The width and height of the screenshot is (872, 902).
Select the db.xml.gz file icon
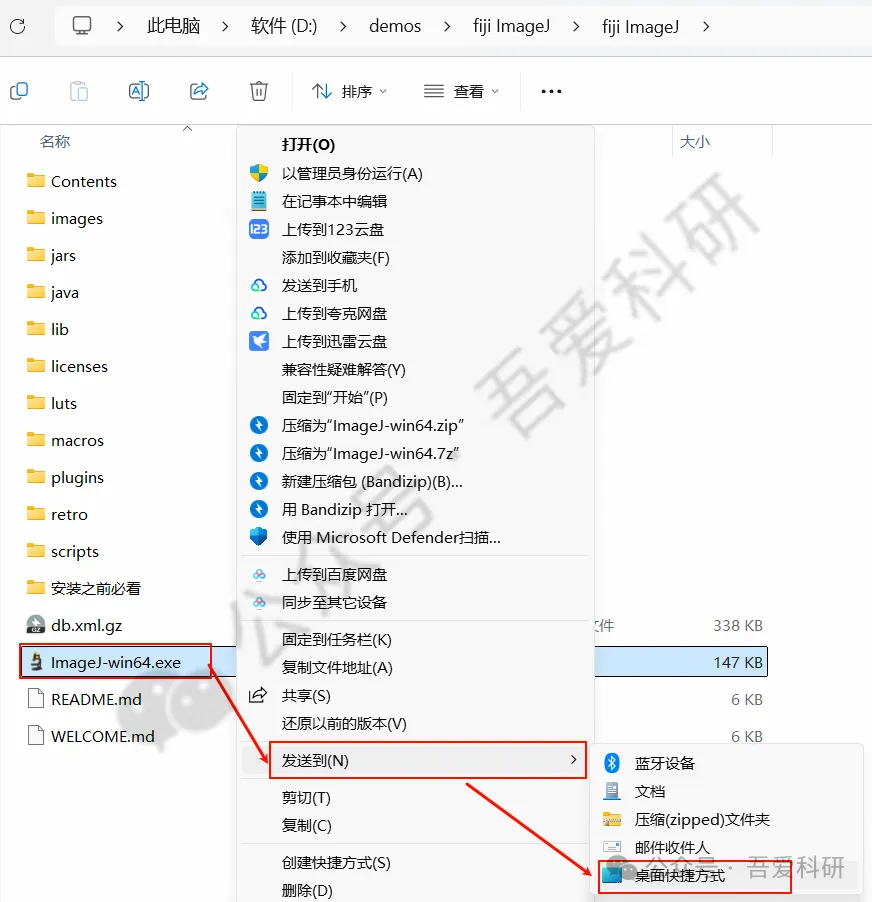(x=36, y=625)
